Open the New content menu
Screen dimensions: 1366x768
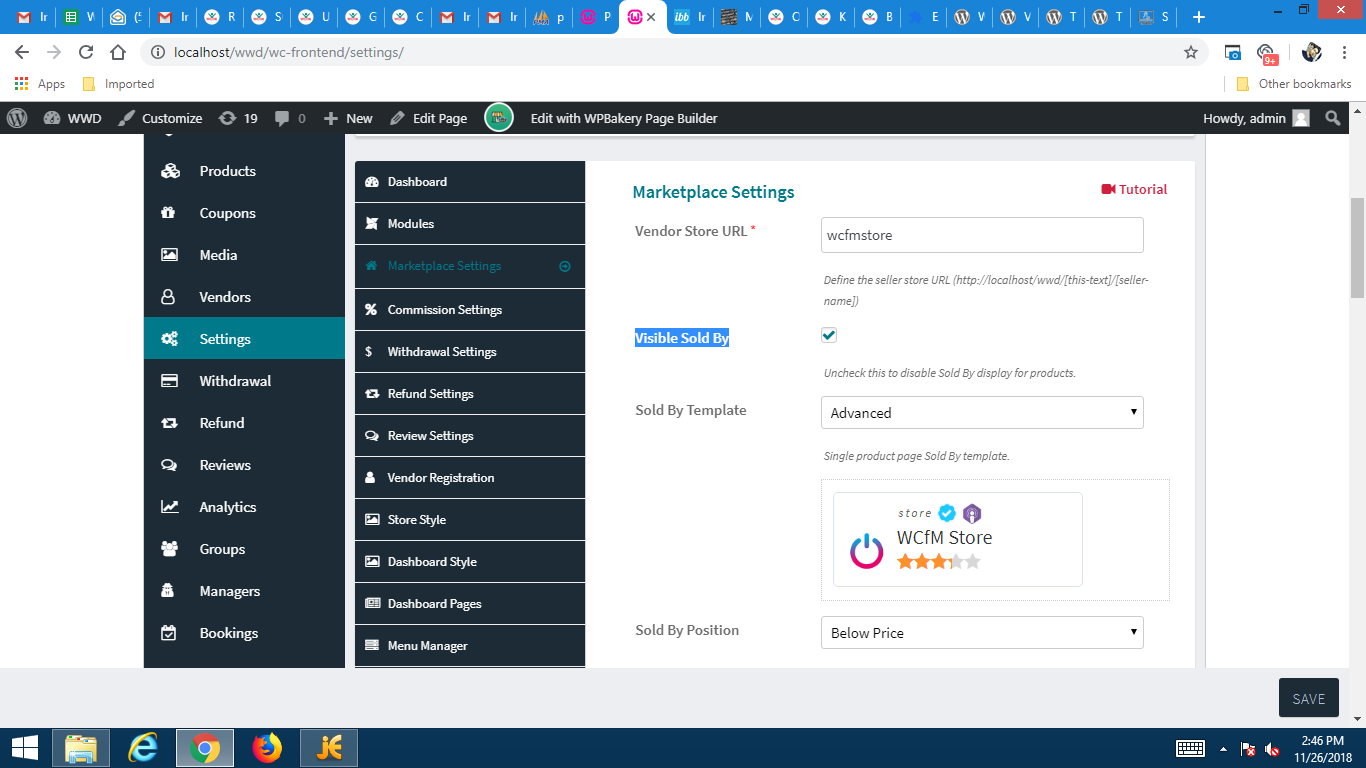pos(348,118)
